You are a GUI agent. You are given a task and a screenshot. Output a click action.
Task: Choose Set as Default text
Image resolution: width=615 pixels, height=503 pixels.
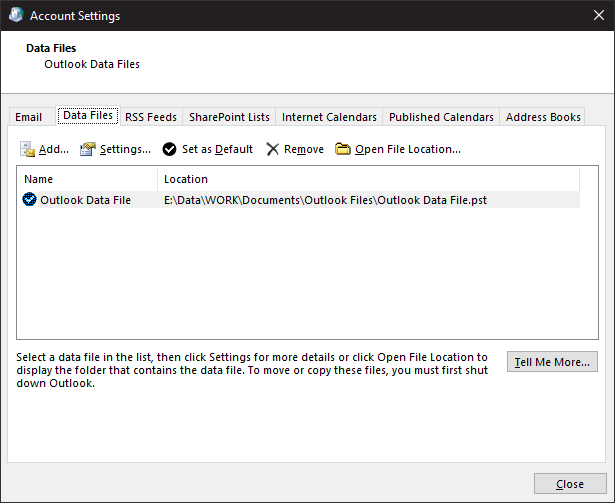tap(217, 149)
